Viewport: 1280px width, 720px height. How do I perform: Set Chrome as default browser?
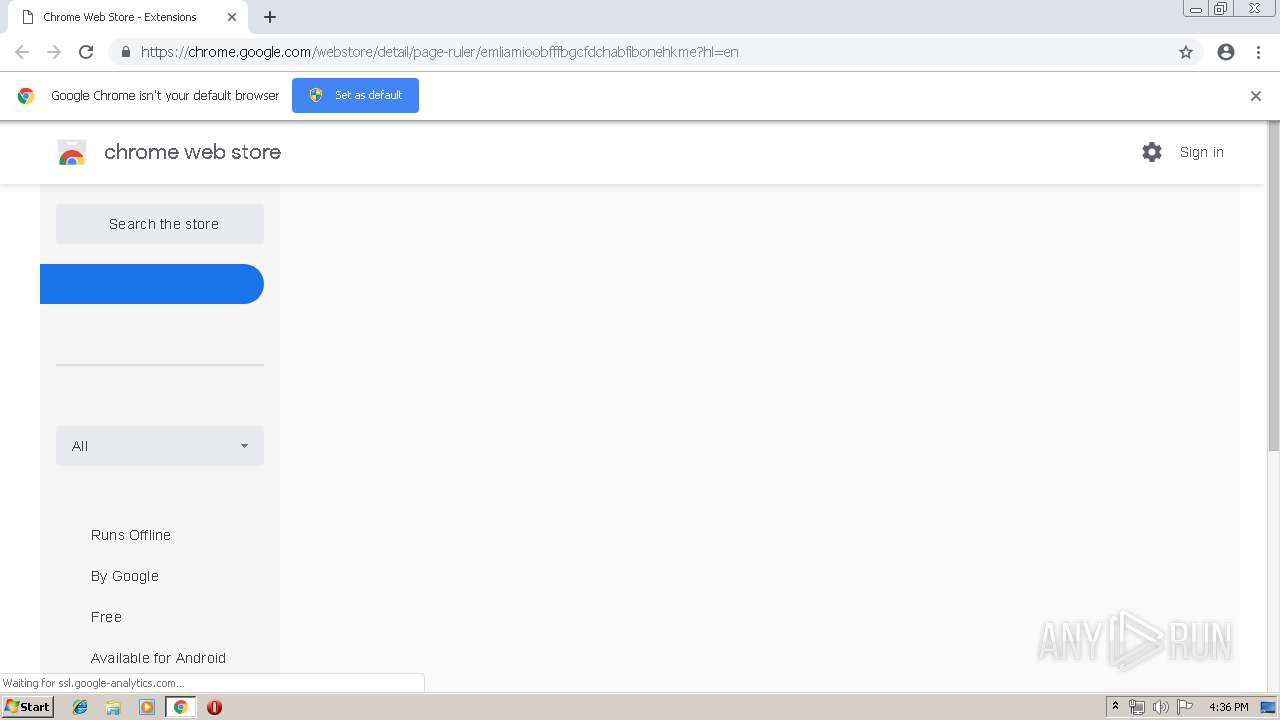tap(355, 95)
